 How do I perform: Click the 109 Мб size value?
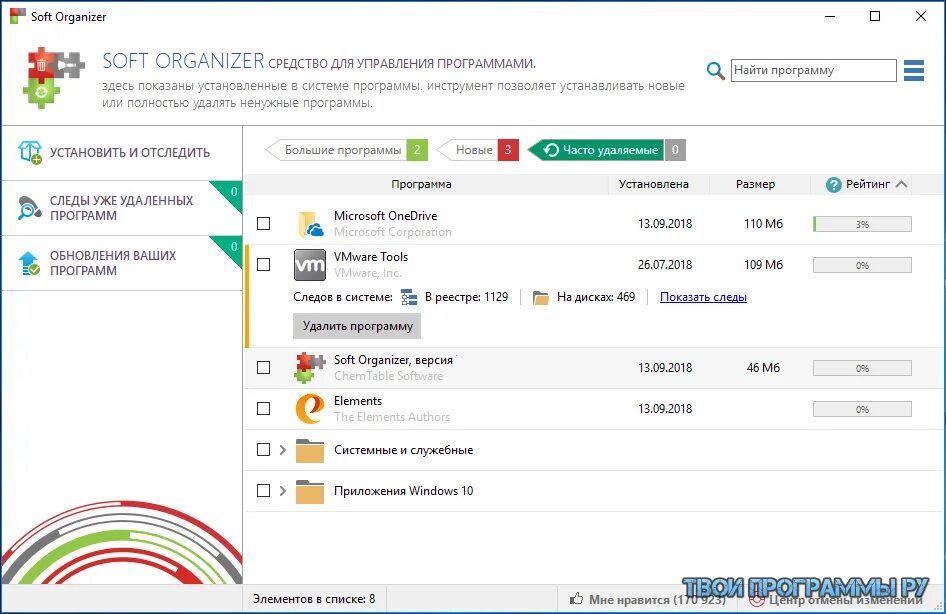point(763,265)
